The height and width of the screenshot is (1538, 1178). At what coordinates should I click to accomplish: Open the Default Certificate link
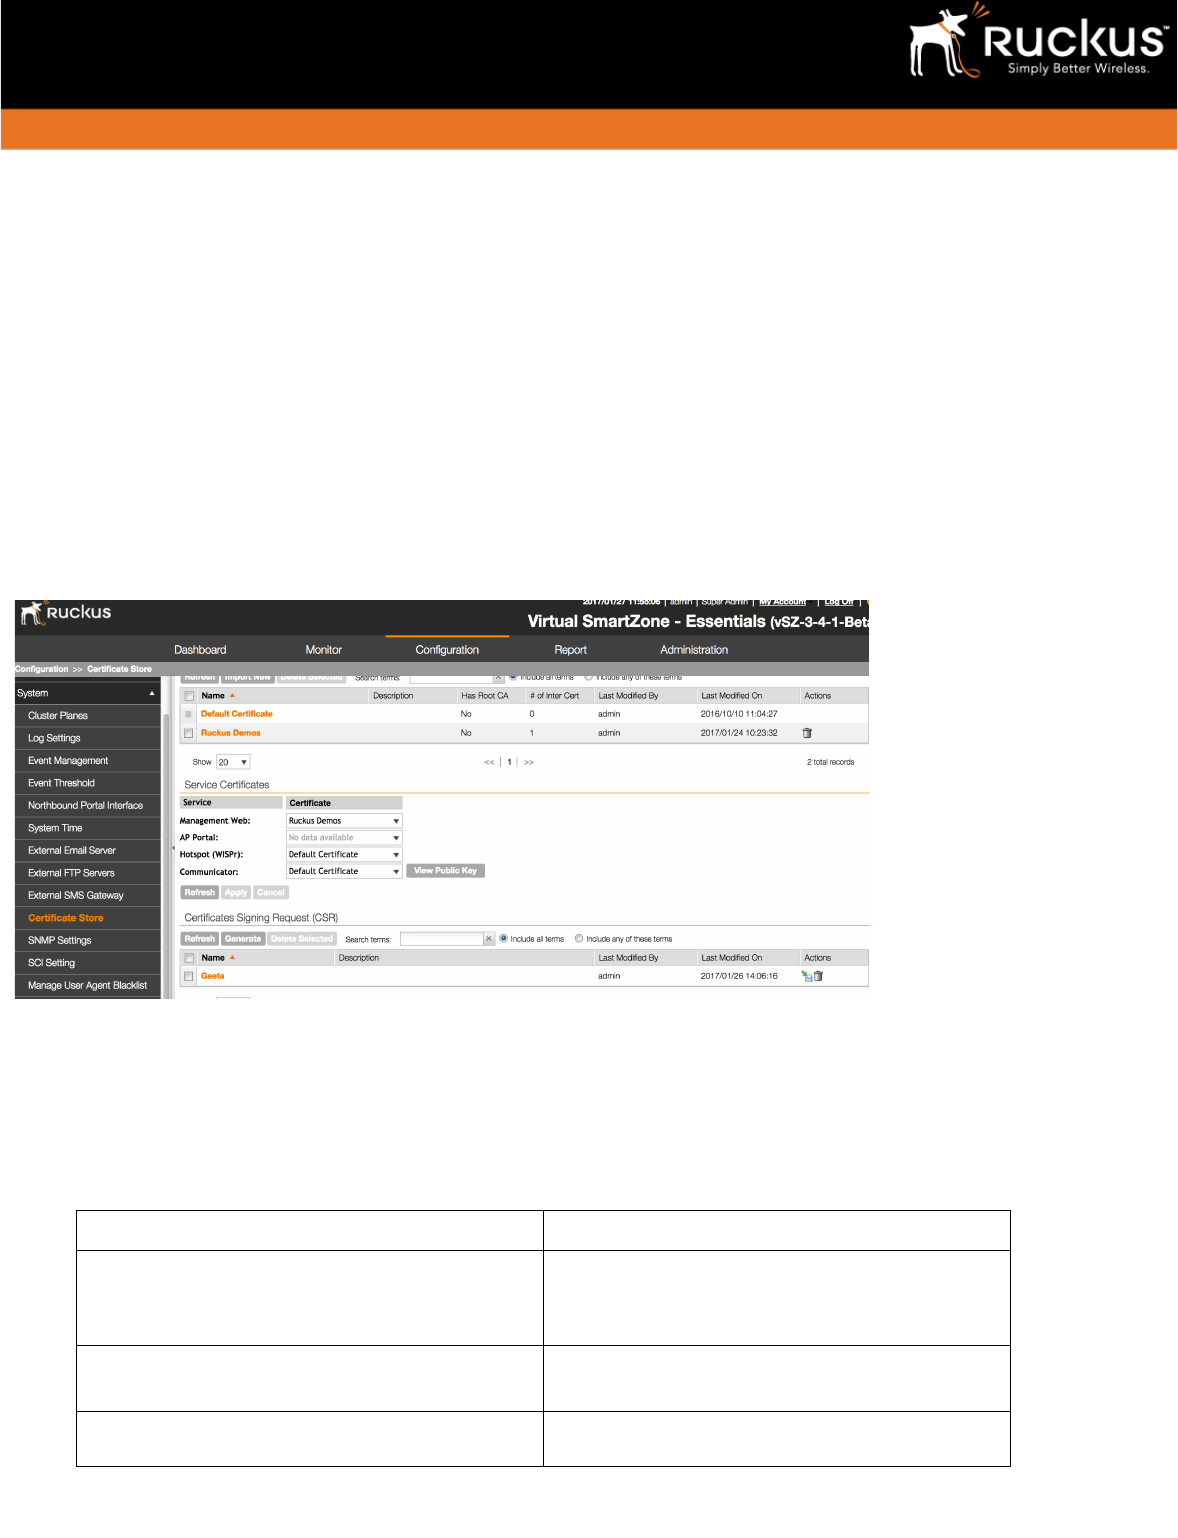click(x=237, y=714)
